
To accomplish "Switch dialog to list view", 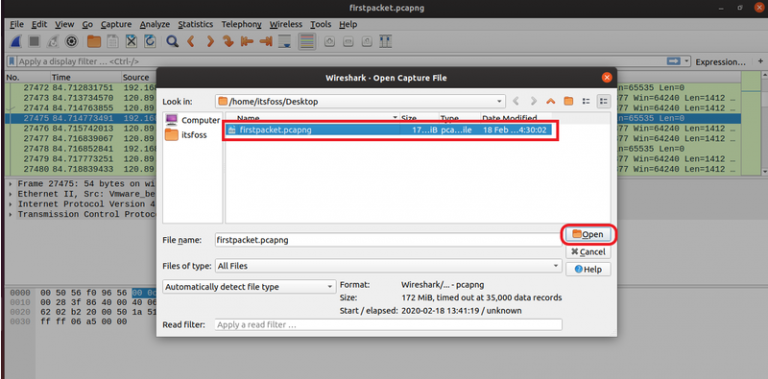I will [586, 101].
